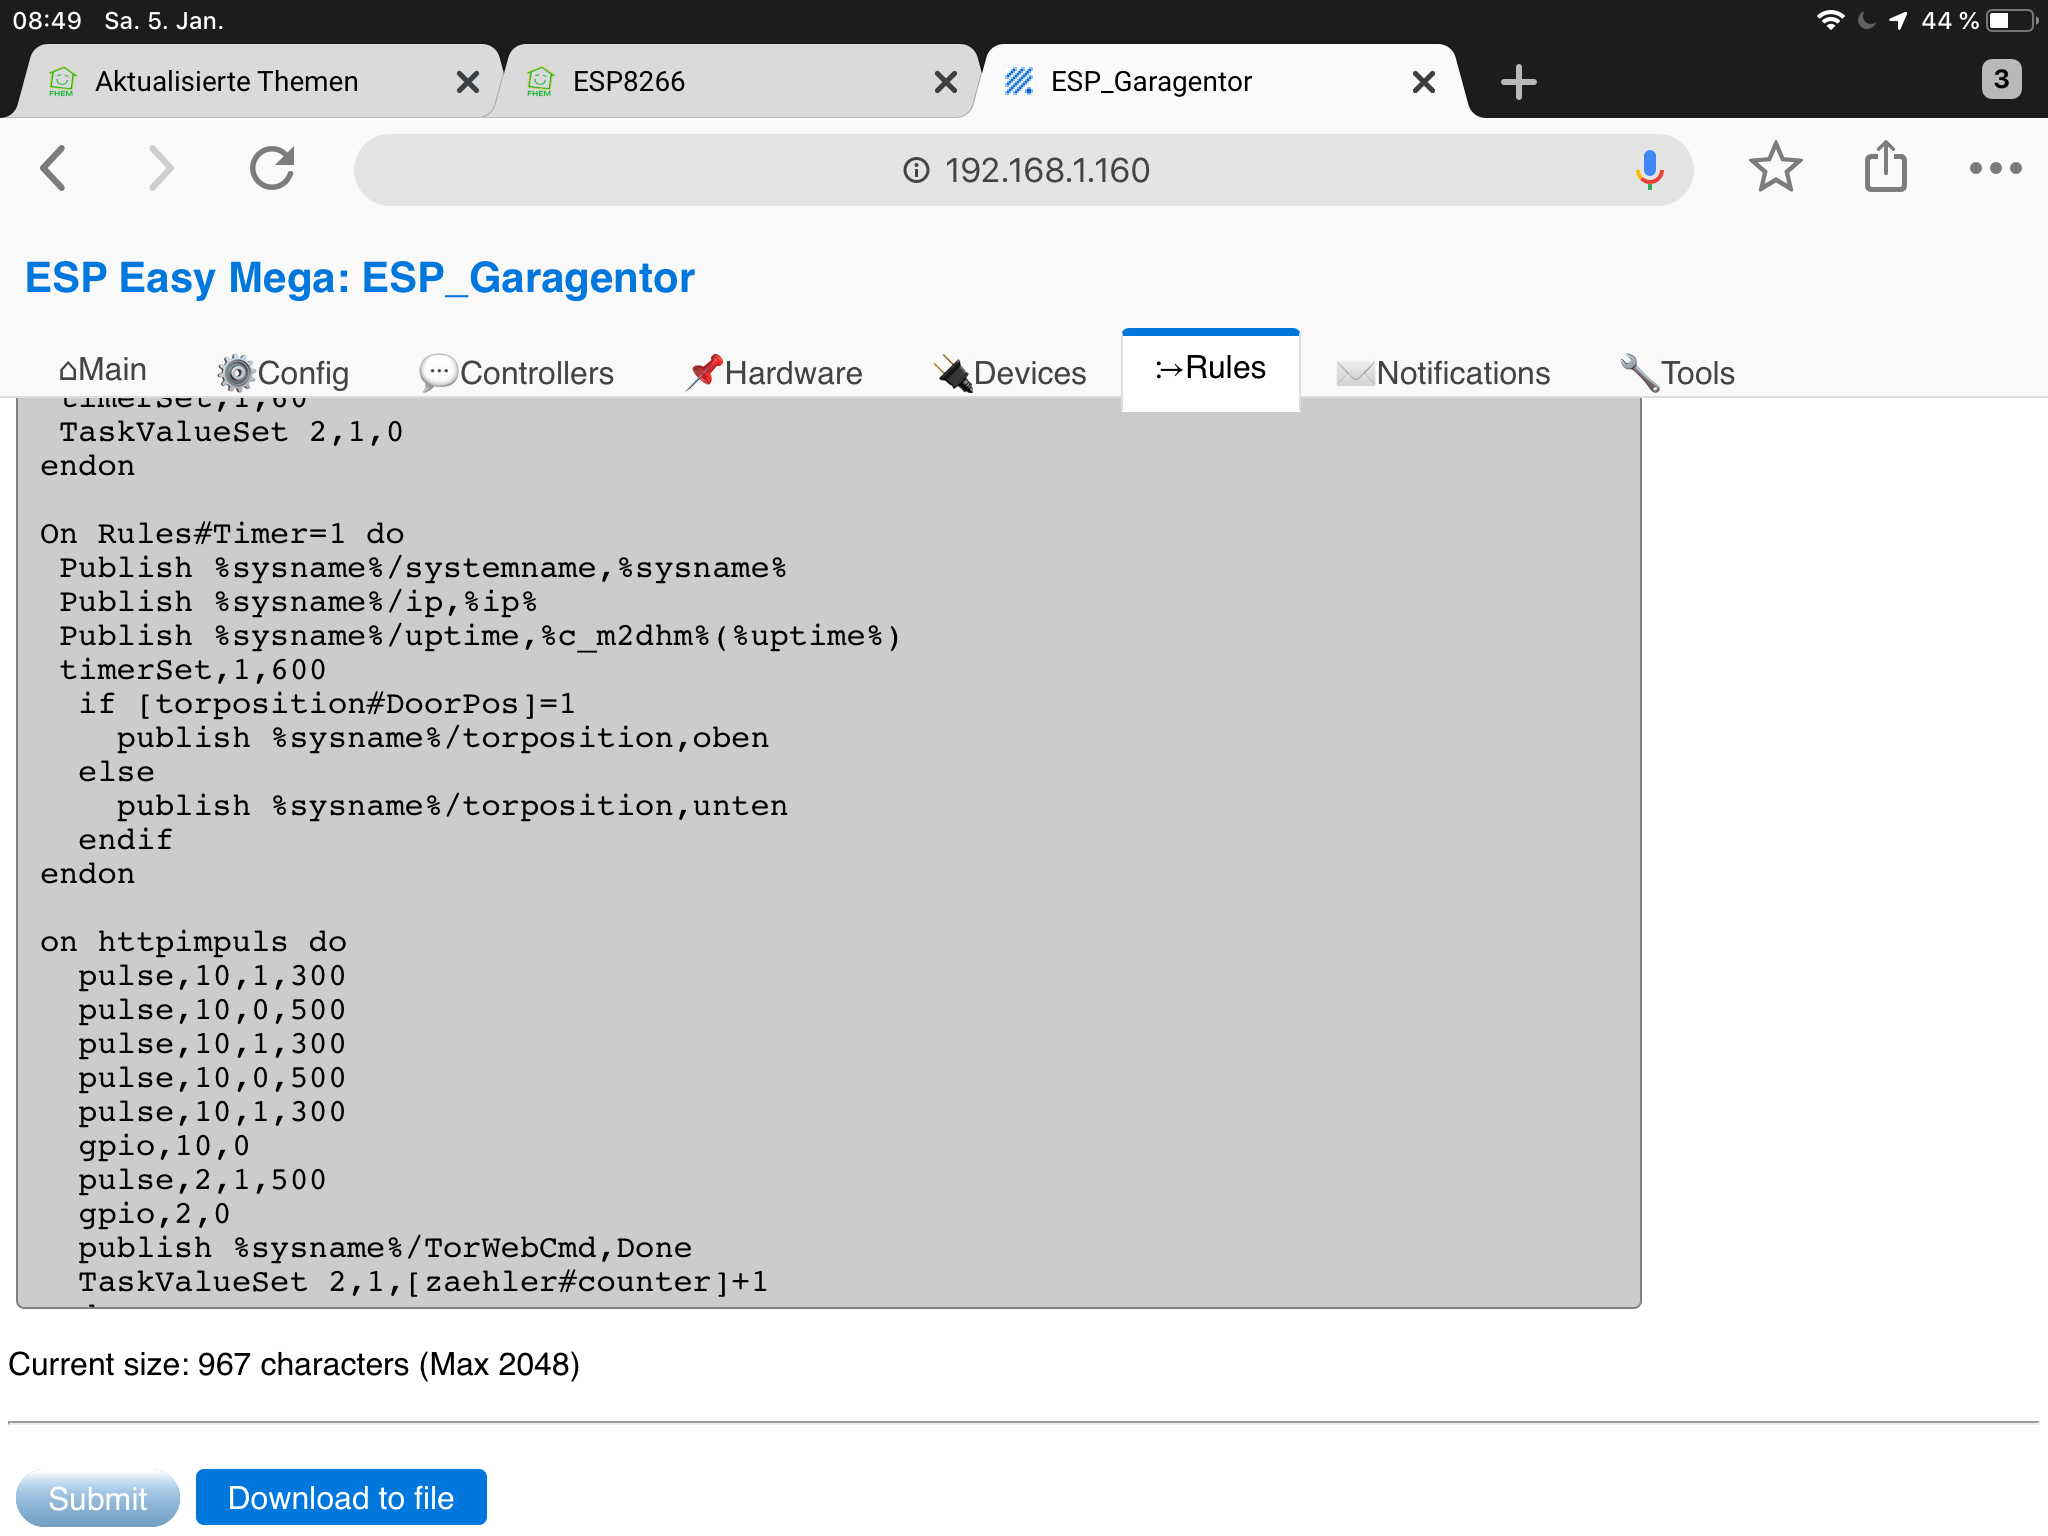Tap the browser forward arrow

[x=161, y=168]
